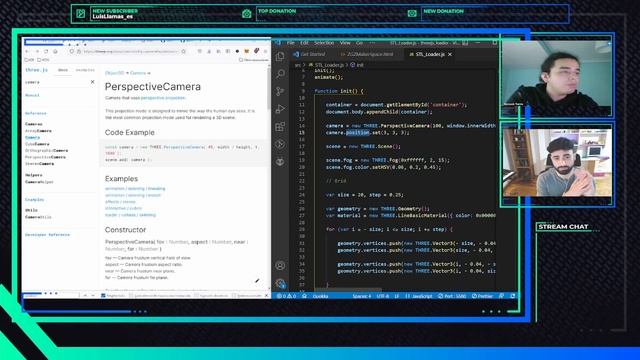Select the docs tab in three.js sidebar
Image resolution: width=640 pixels, height=360 pixels.
point(63,70)
